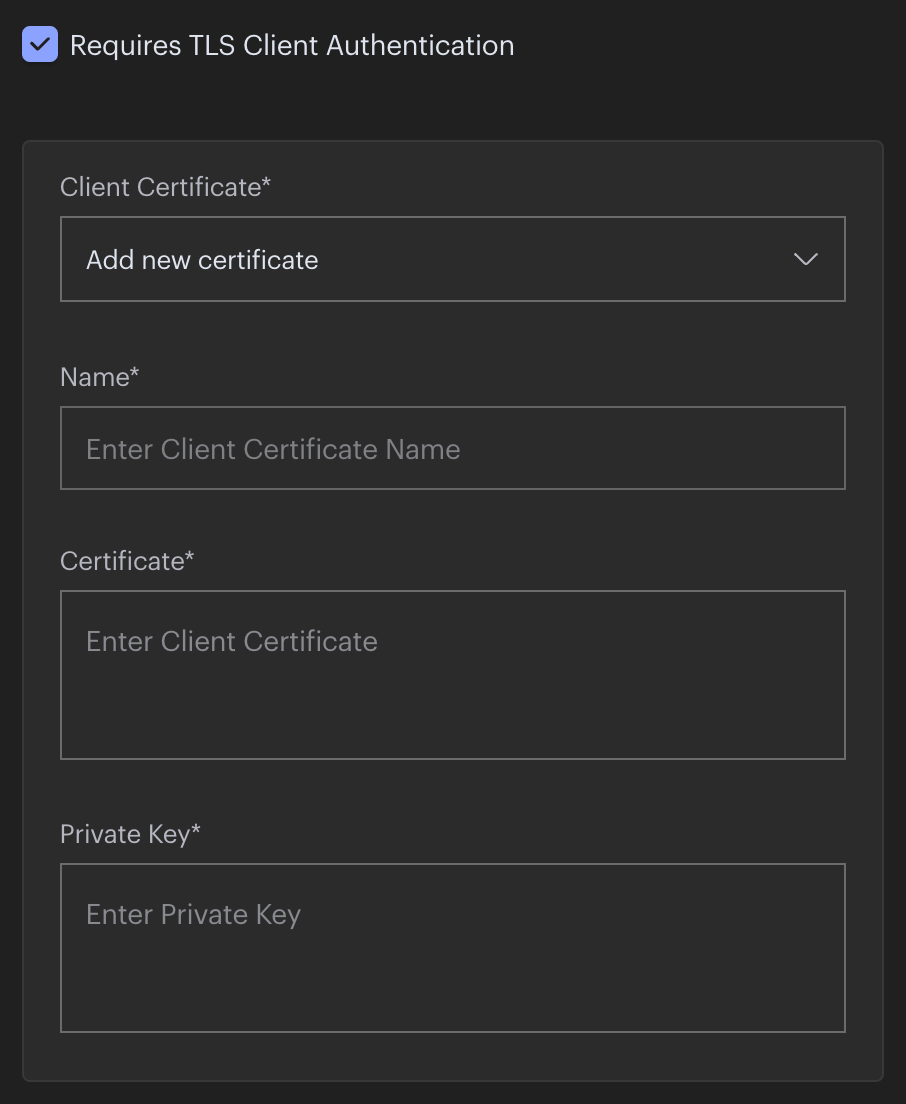Click the Certificate* field label
The image size is (906, 1104).
tap(127, 561)
